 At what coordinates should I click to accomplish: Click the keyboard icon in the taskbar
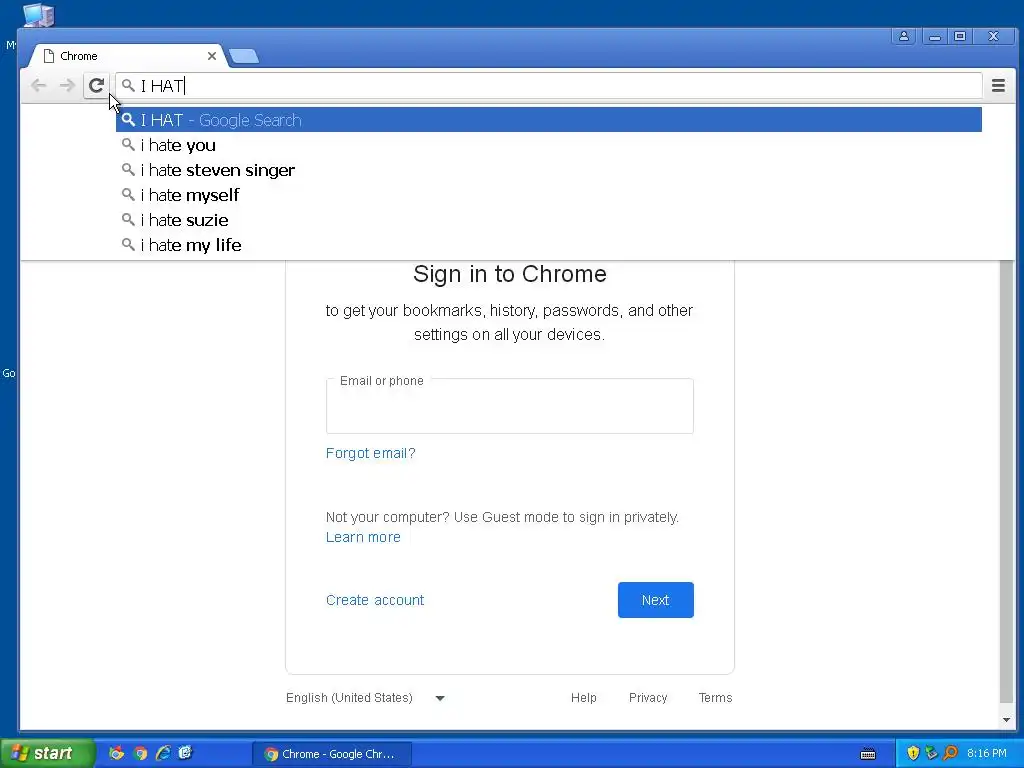point(868,754)
